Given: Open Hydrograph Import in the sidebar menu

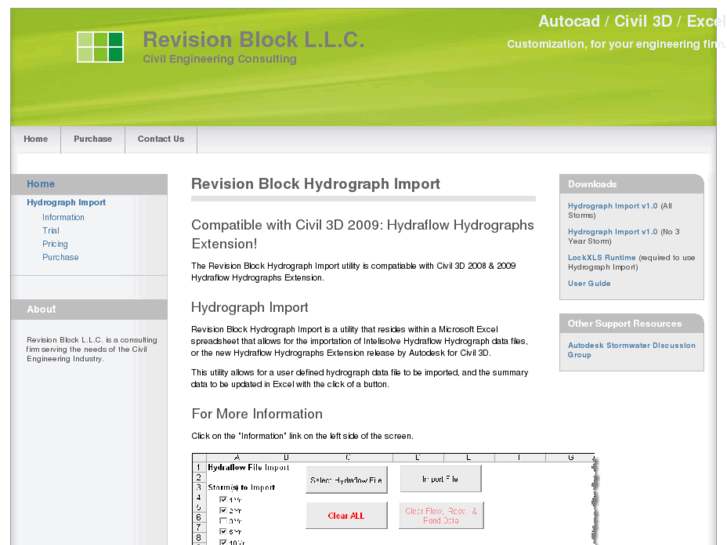Looking at the screenshot, I should click(66, 203).
